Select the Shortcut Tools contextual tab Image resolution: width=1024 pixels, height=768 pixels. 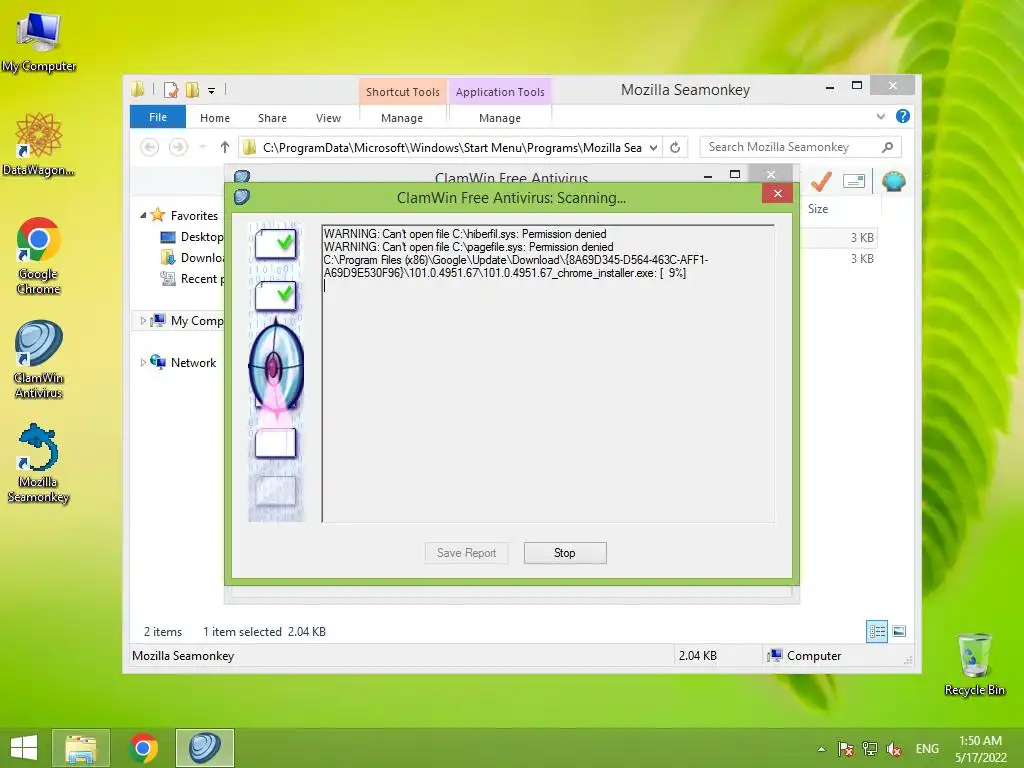click(402, 92)
